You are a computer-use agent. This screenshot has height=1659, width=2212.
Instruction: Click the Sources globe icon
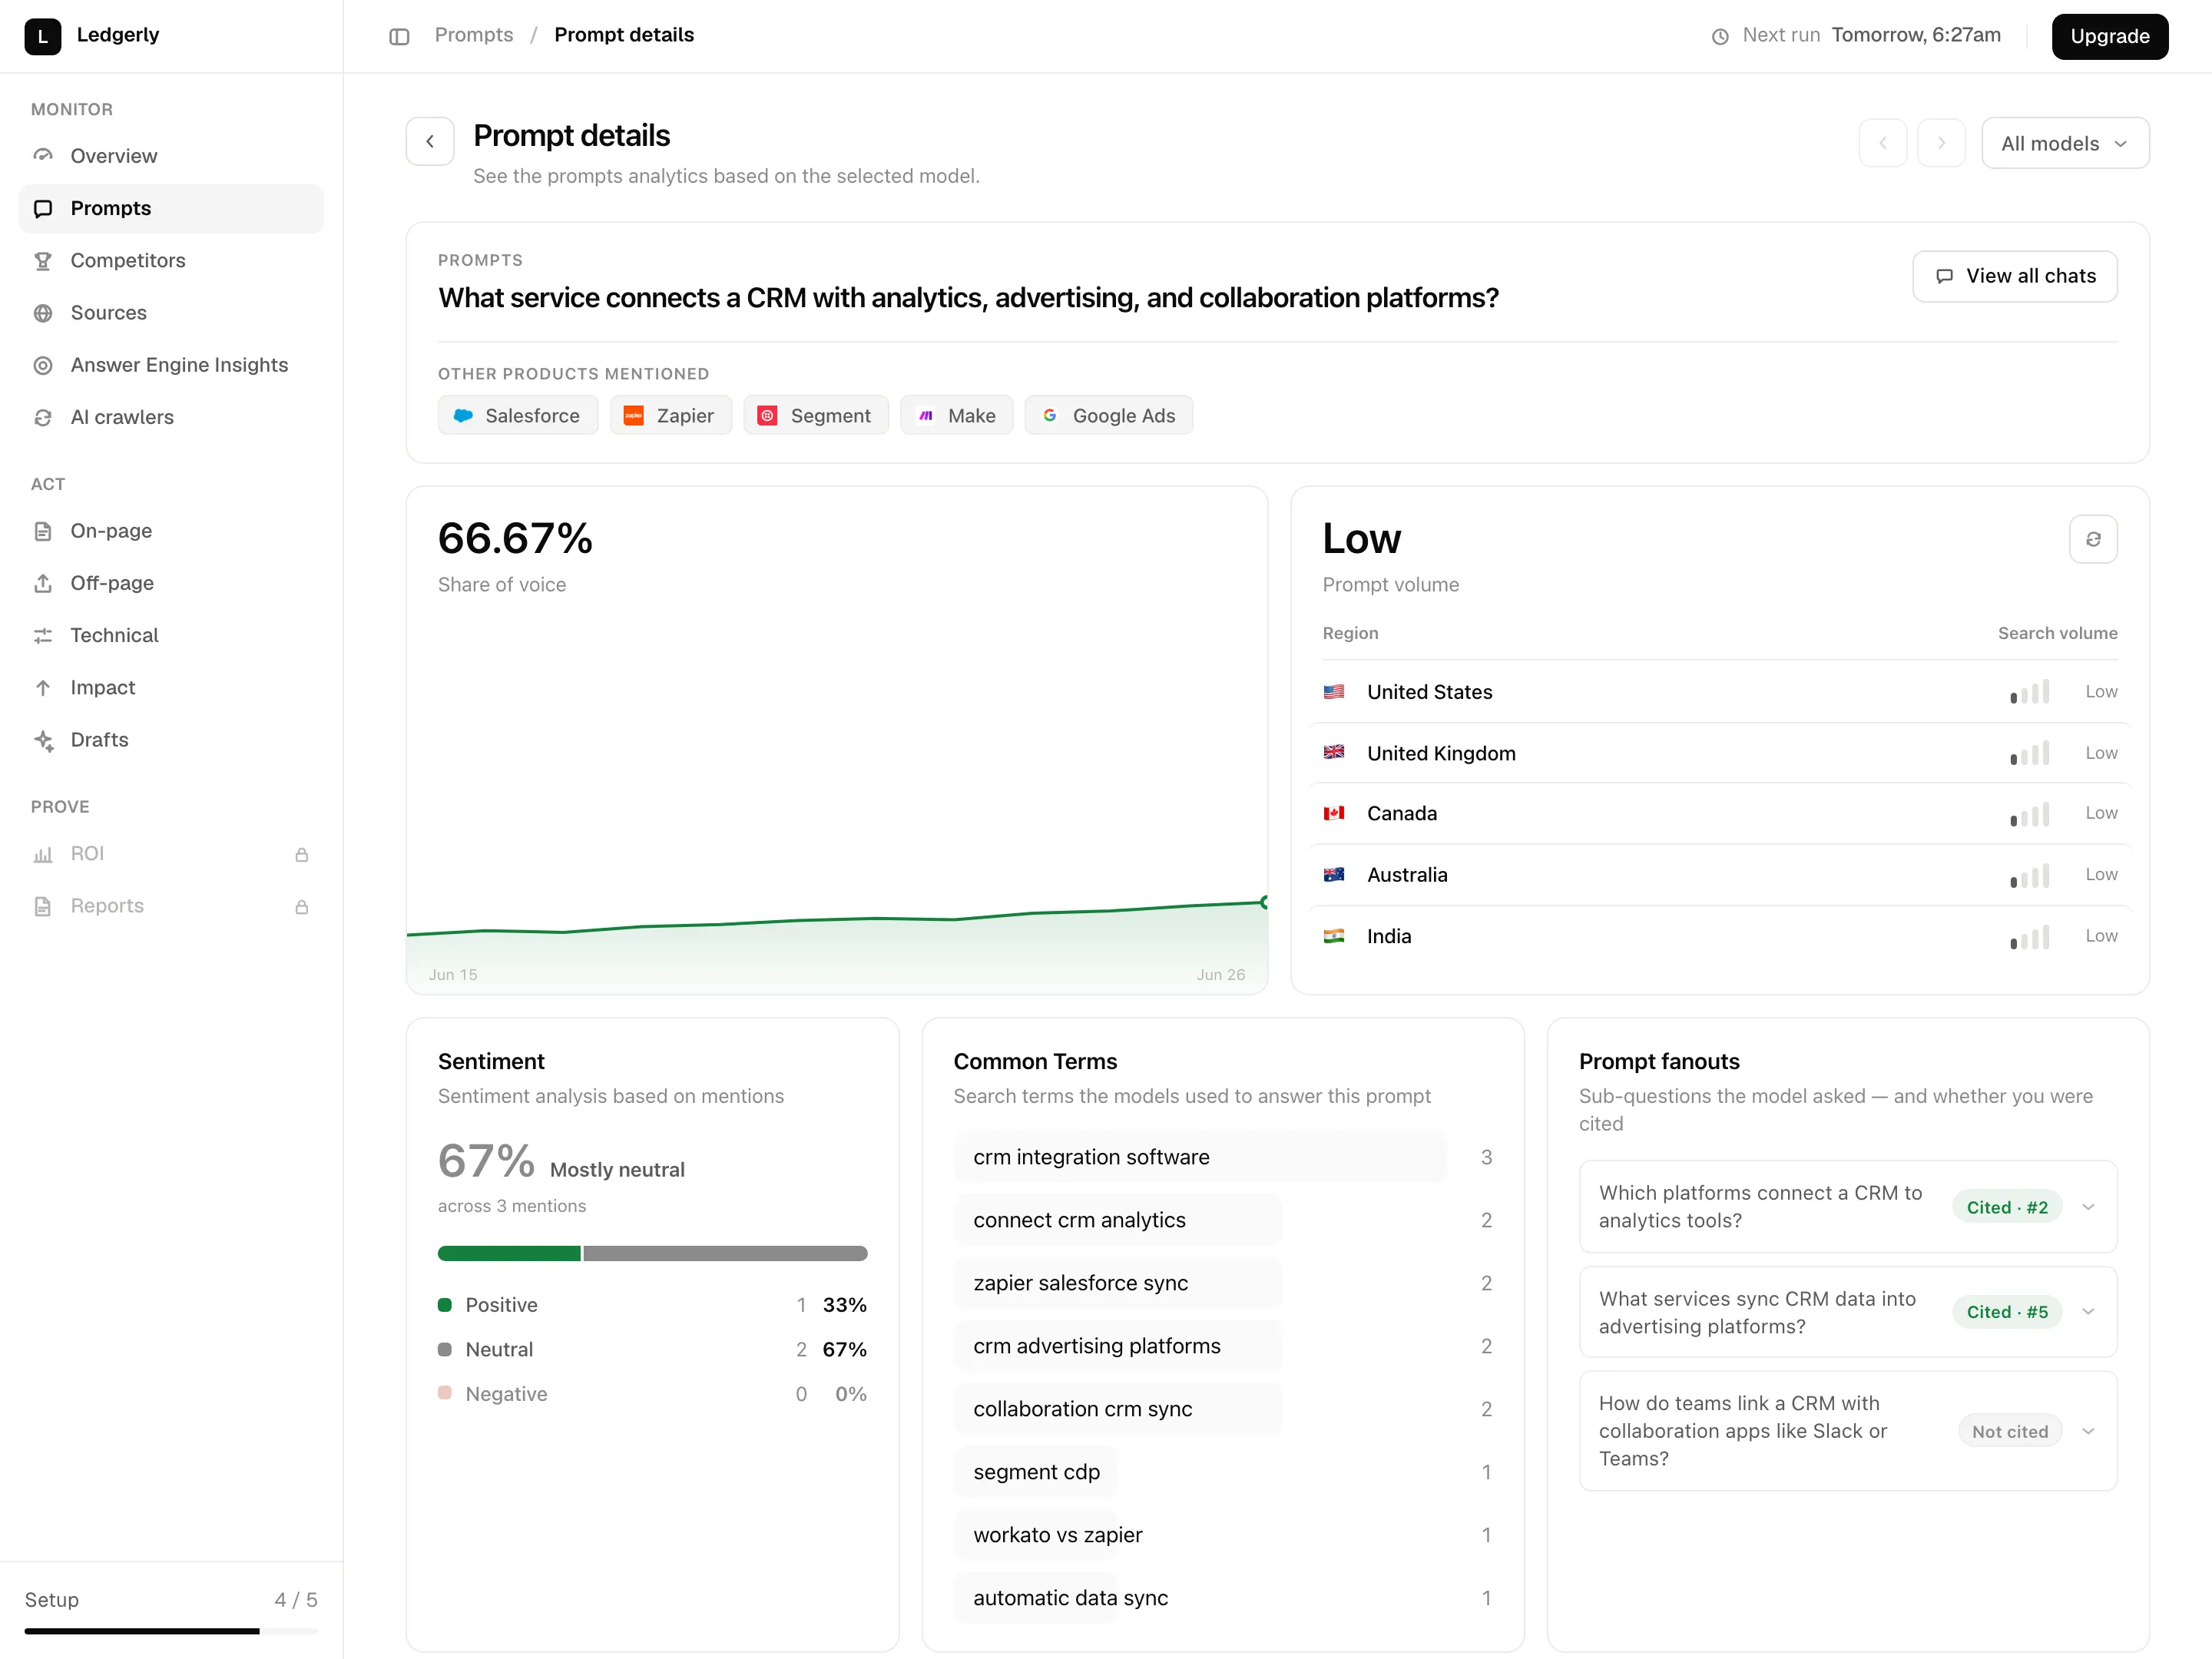[43, 313]
